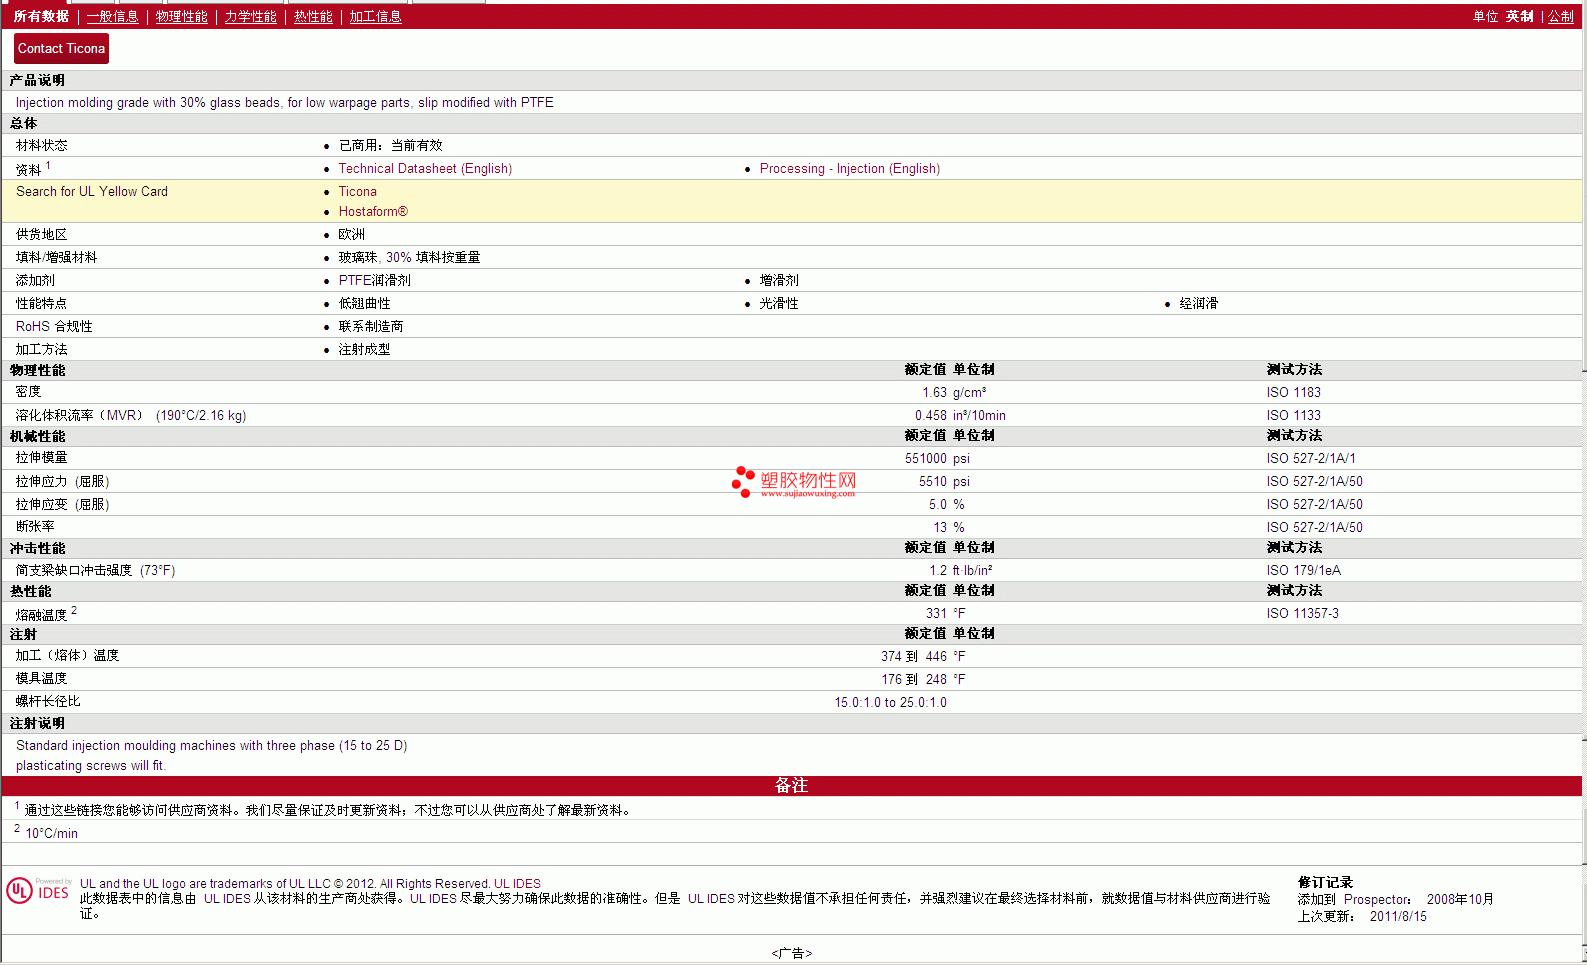Click the Contact Ticona button
This screenshot has height=965, width=1587.
[x=61, y=48]
